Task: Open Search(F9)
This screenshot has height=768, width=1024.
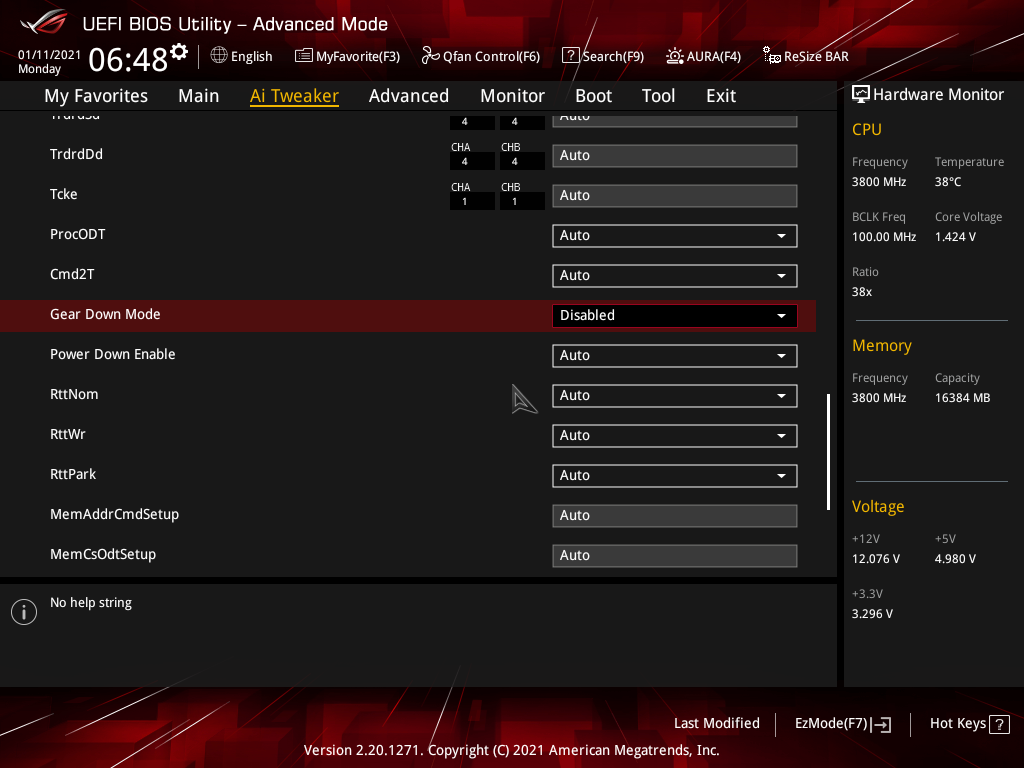Action: tap(603, 56)
